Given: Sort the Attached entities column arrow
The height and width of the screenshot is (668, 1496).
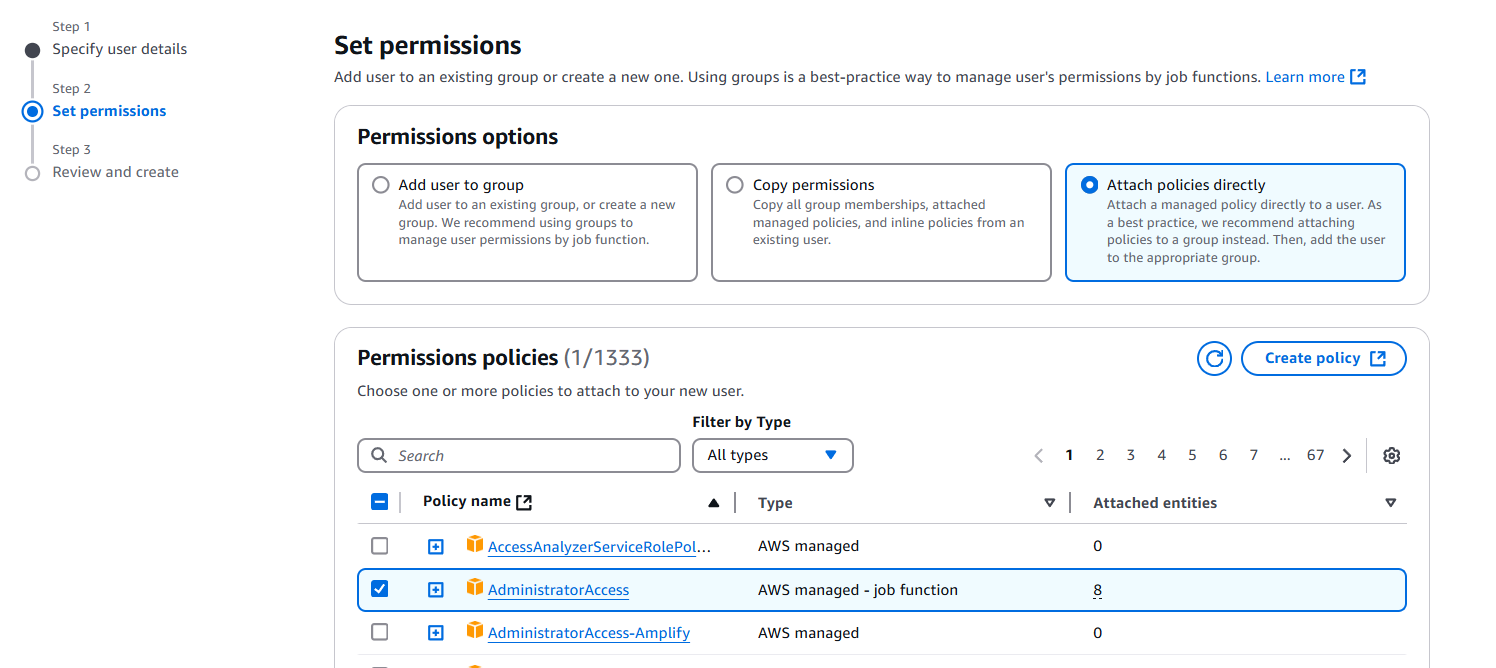Looking at the screenshot, I should point(1390,503).
